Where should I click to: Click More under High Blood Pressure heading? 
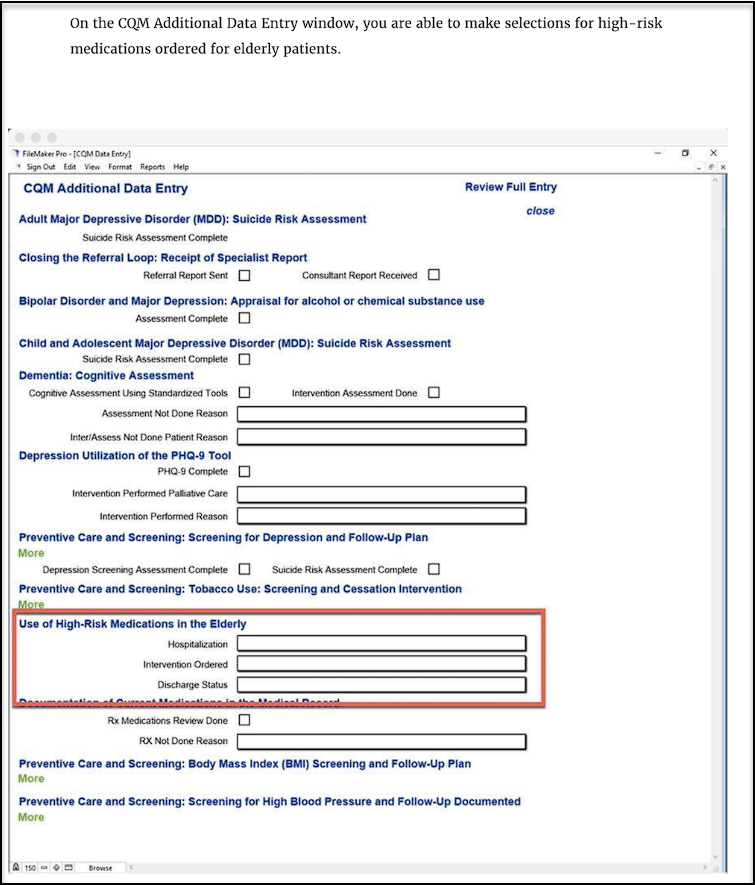[31, 817]
